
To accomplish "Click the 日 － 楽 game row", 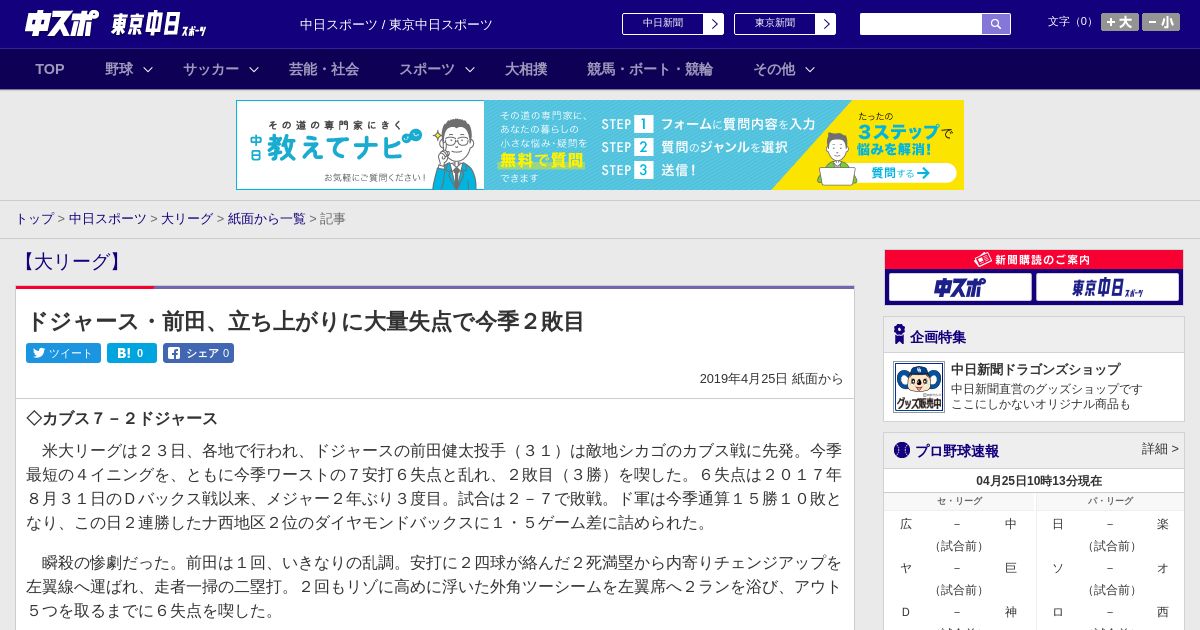I will coord(1110,524).
